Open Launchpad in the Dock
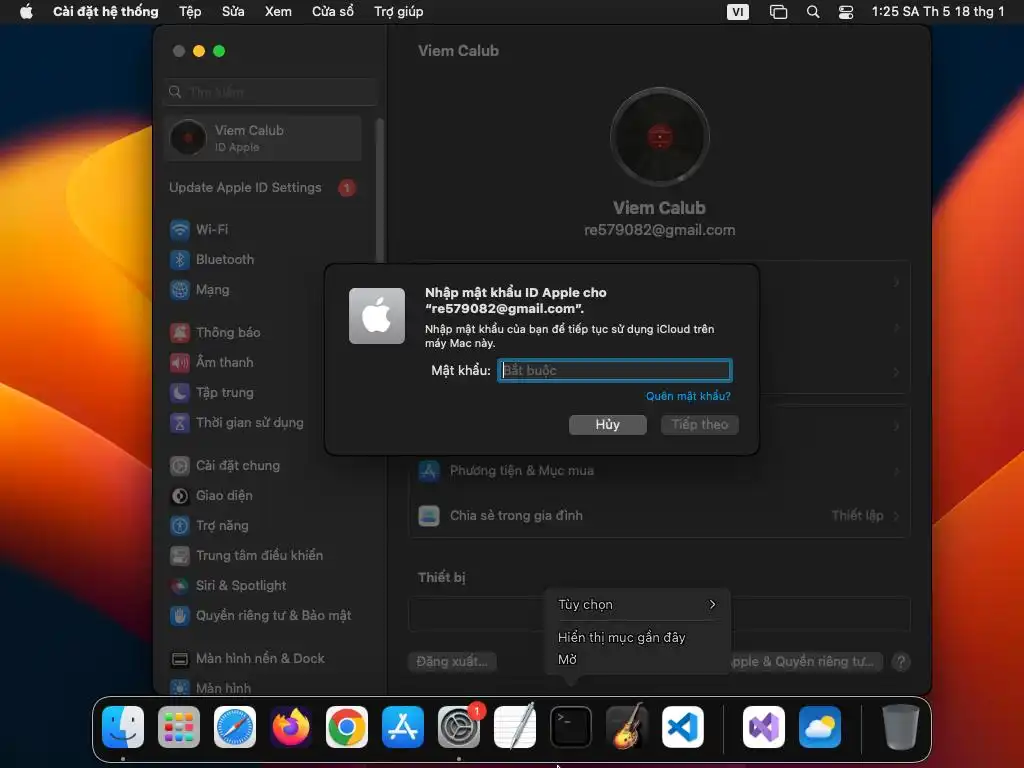 (179, 727)
